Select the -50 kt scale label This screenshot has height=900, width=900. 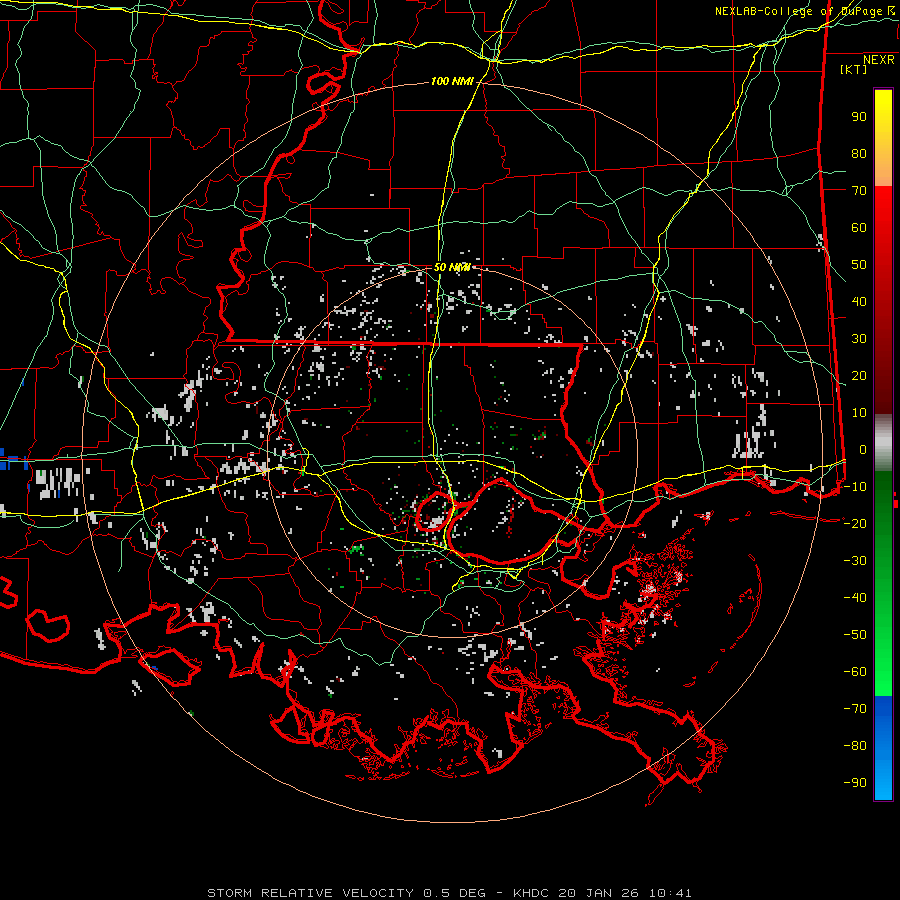855,634
